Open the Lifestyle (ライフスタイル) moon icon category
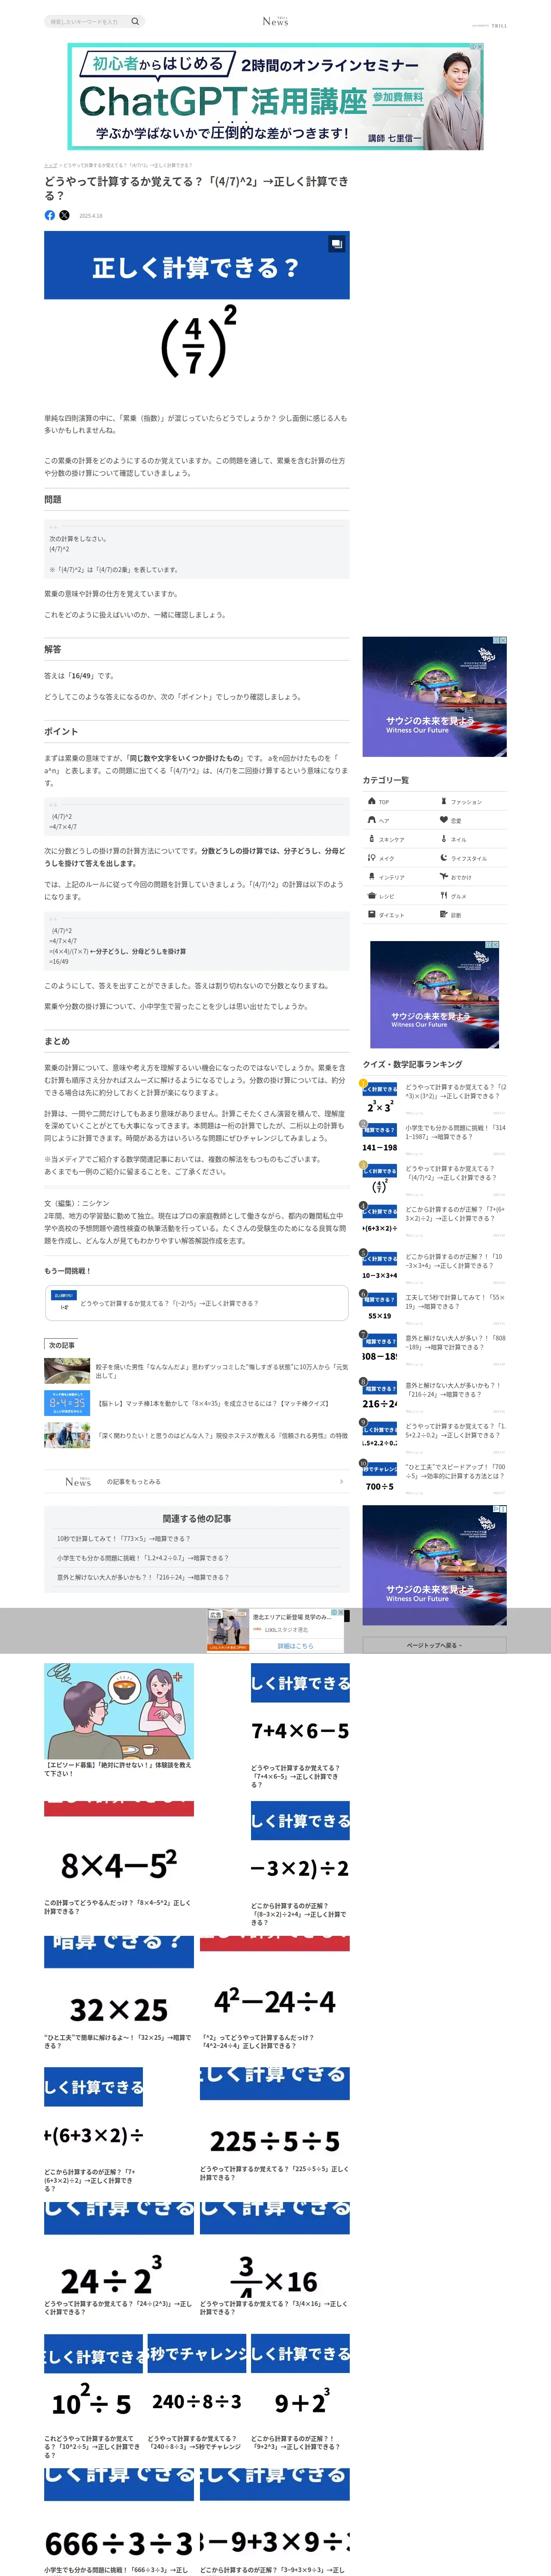 pyautogui.click(x=444, y=858)
